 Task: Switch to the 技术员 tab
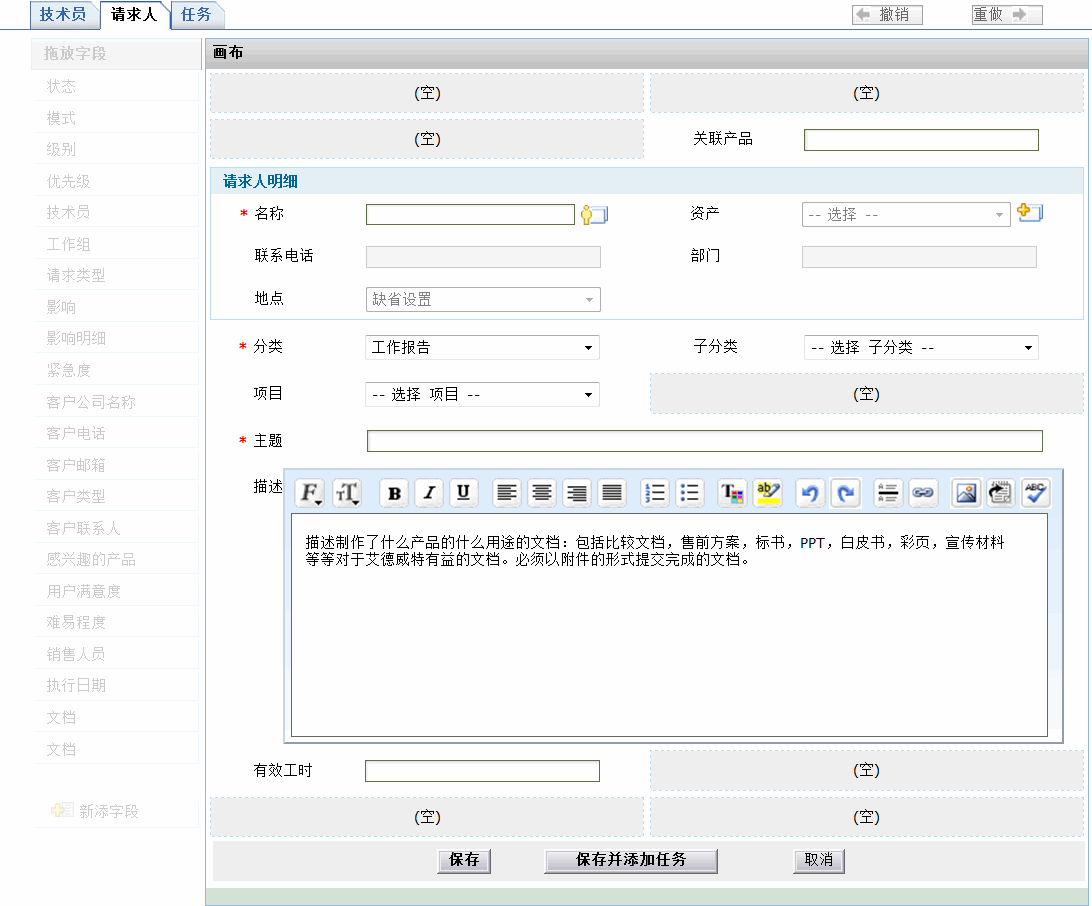(x=63, y=14)
